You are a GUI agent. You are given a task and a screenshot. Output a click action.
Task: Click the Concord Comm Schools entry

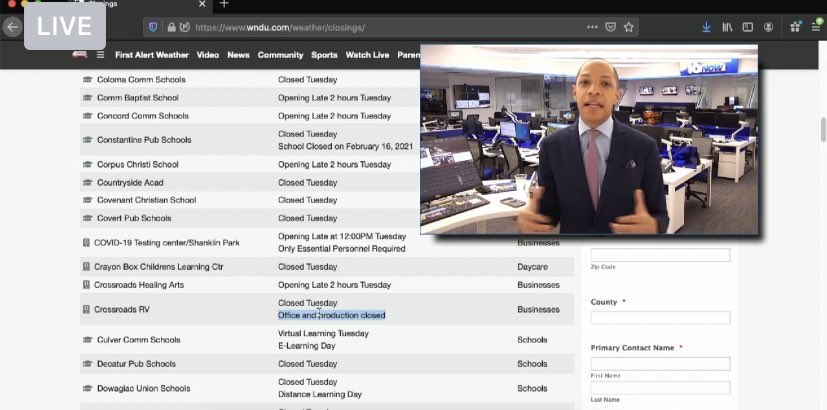pyautogui.click(x=143, y=116)
